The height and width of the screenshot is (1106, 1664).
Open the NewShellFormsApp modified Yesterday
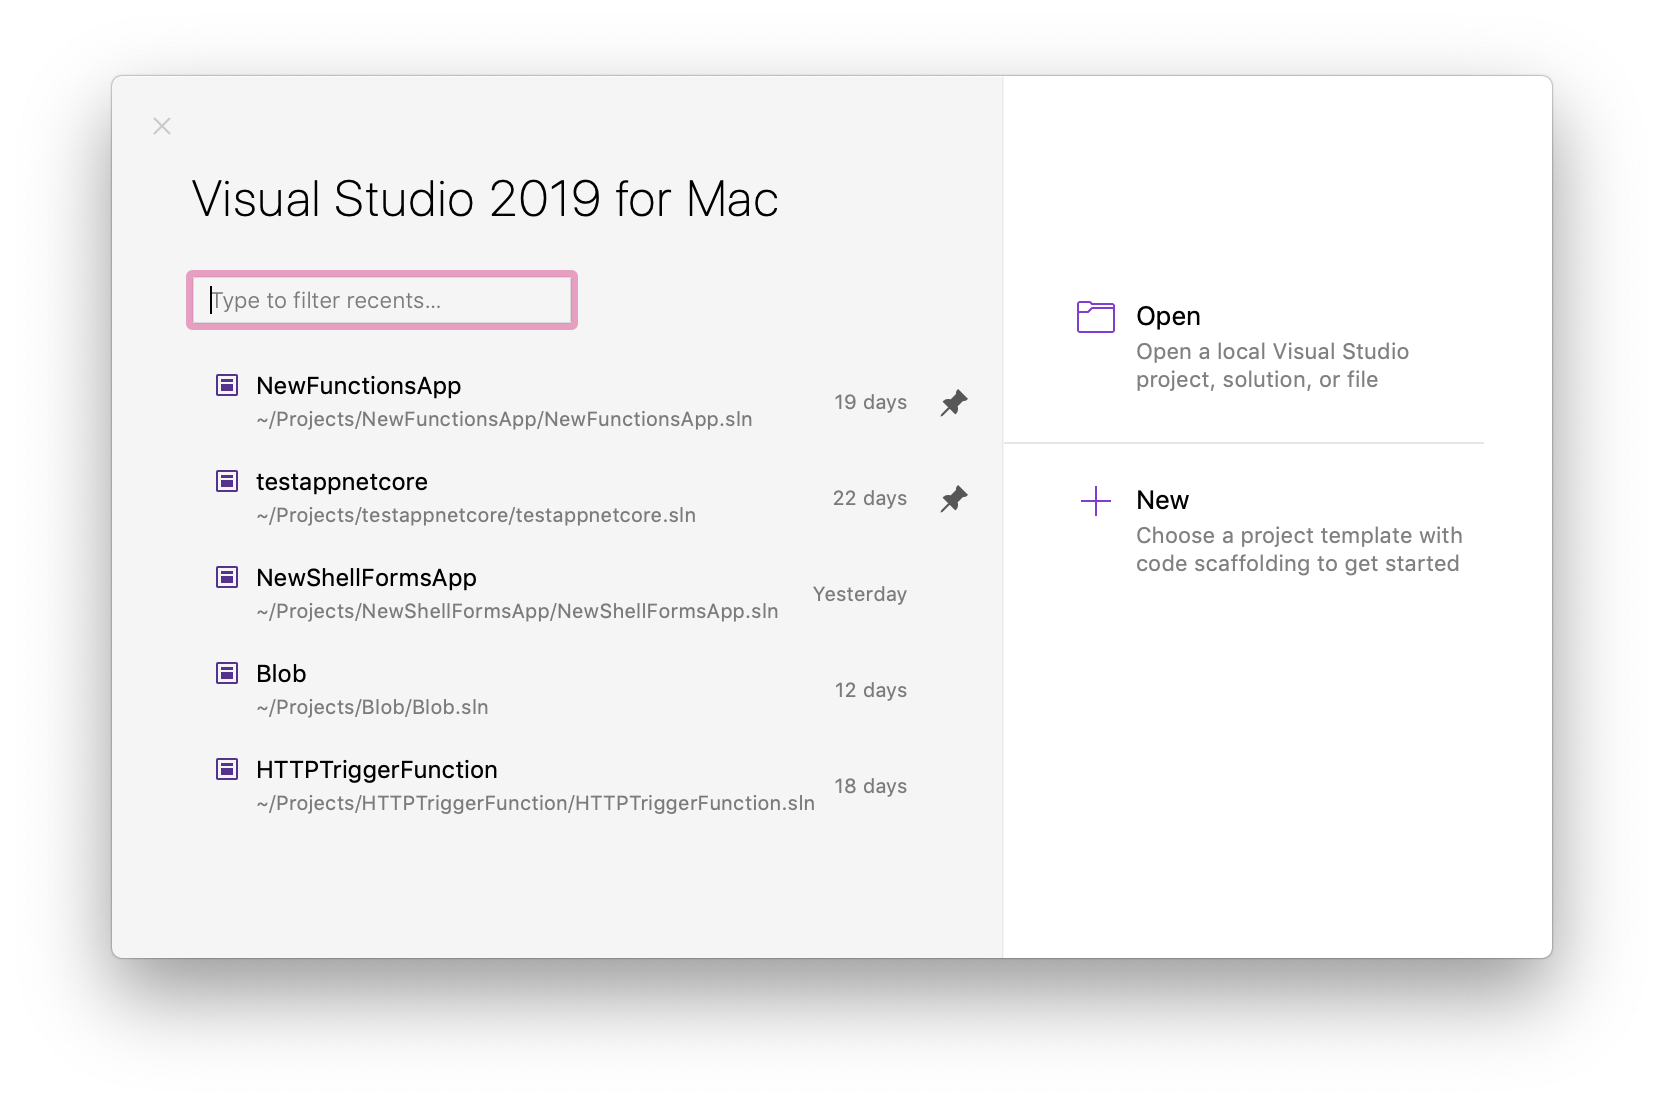pyautogui.click(x=366, y=577)
